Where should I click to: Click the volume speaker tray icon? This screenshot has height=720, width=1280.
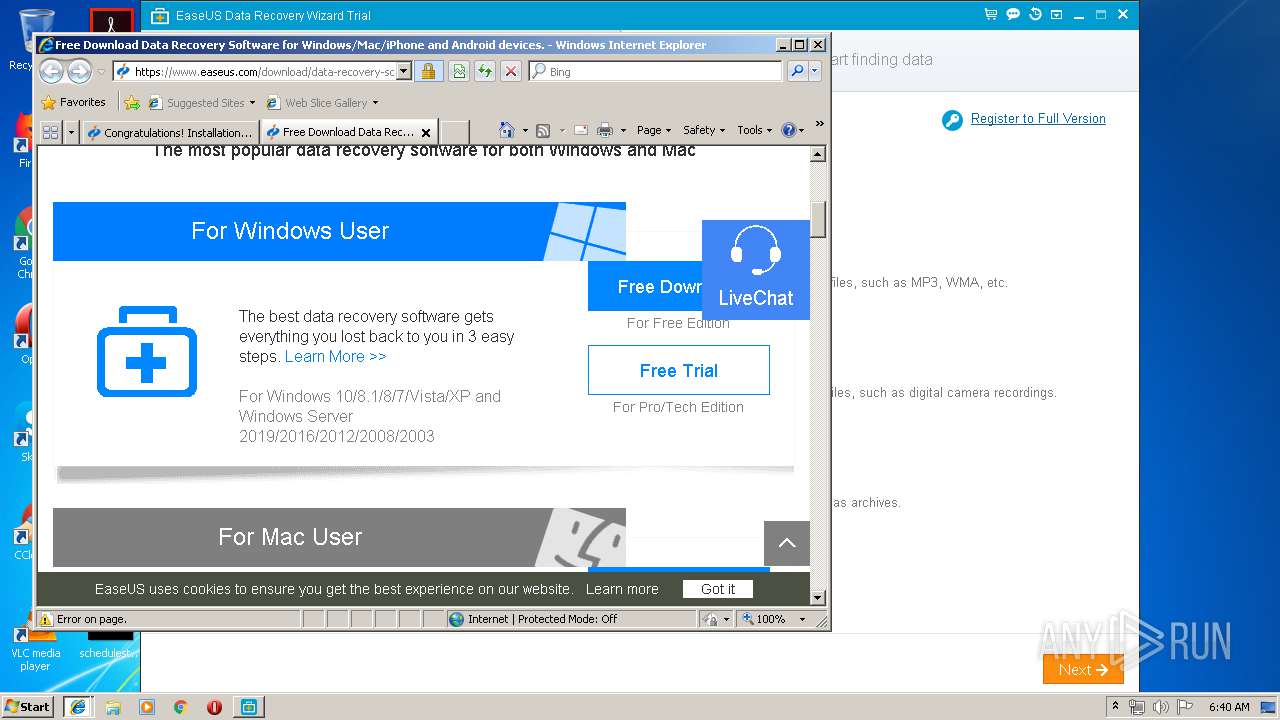1160,707
